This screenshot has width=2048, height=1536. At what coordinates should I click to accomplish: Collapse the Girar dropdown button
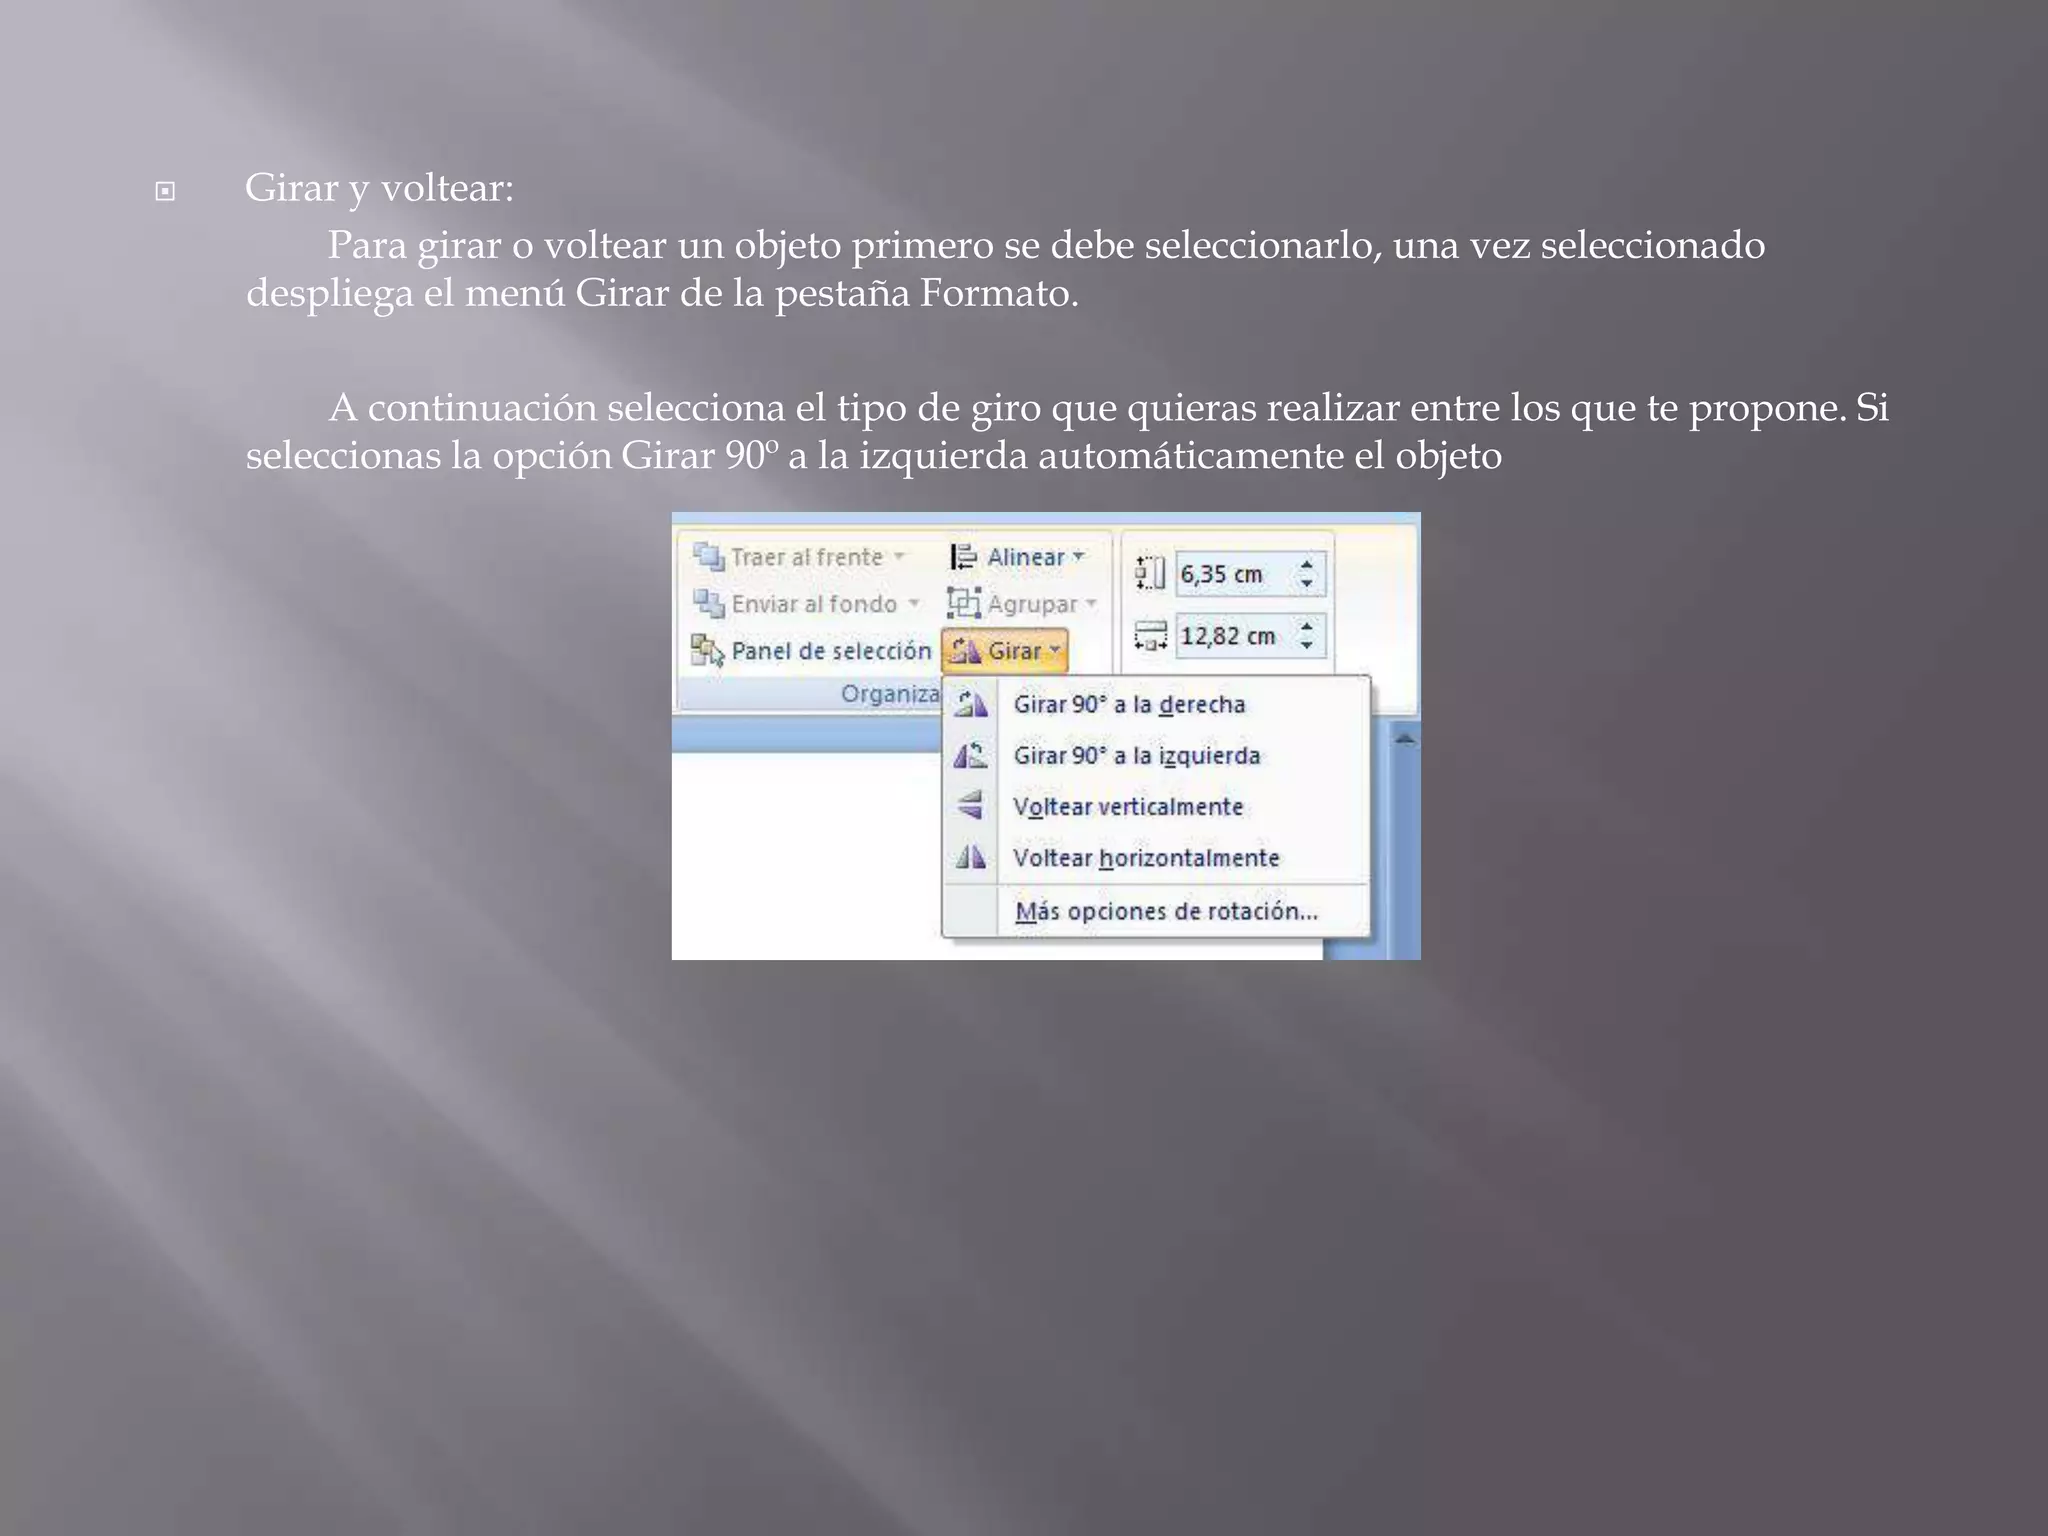(x=1005, y=651)
